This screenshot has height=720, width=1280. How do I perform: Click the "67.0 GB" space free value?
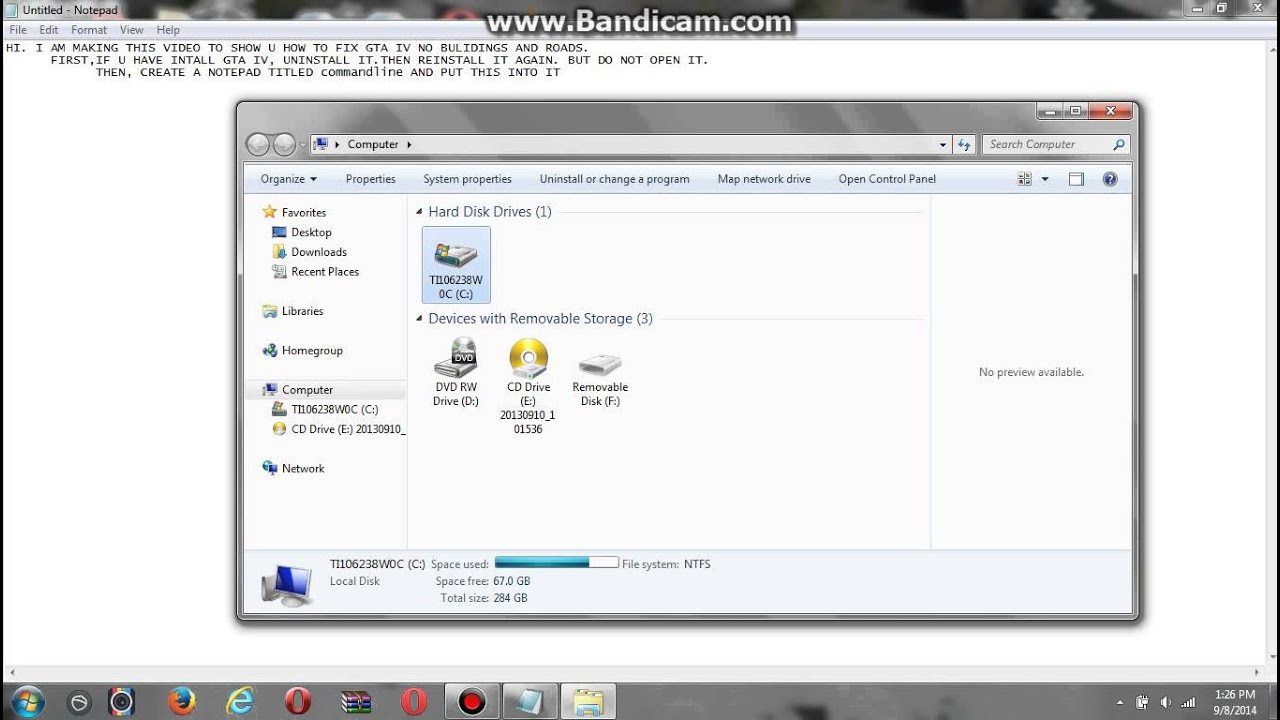(x=512, y=581)
